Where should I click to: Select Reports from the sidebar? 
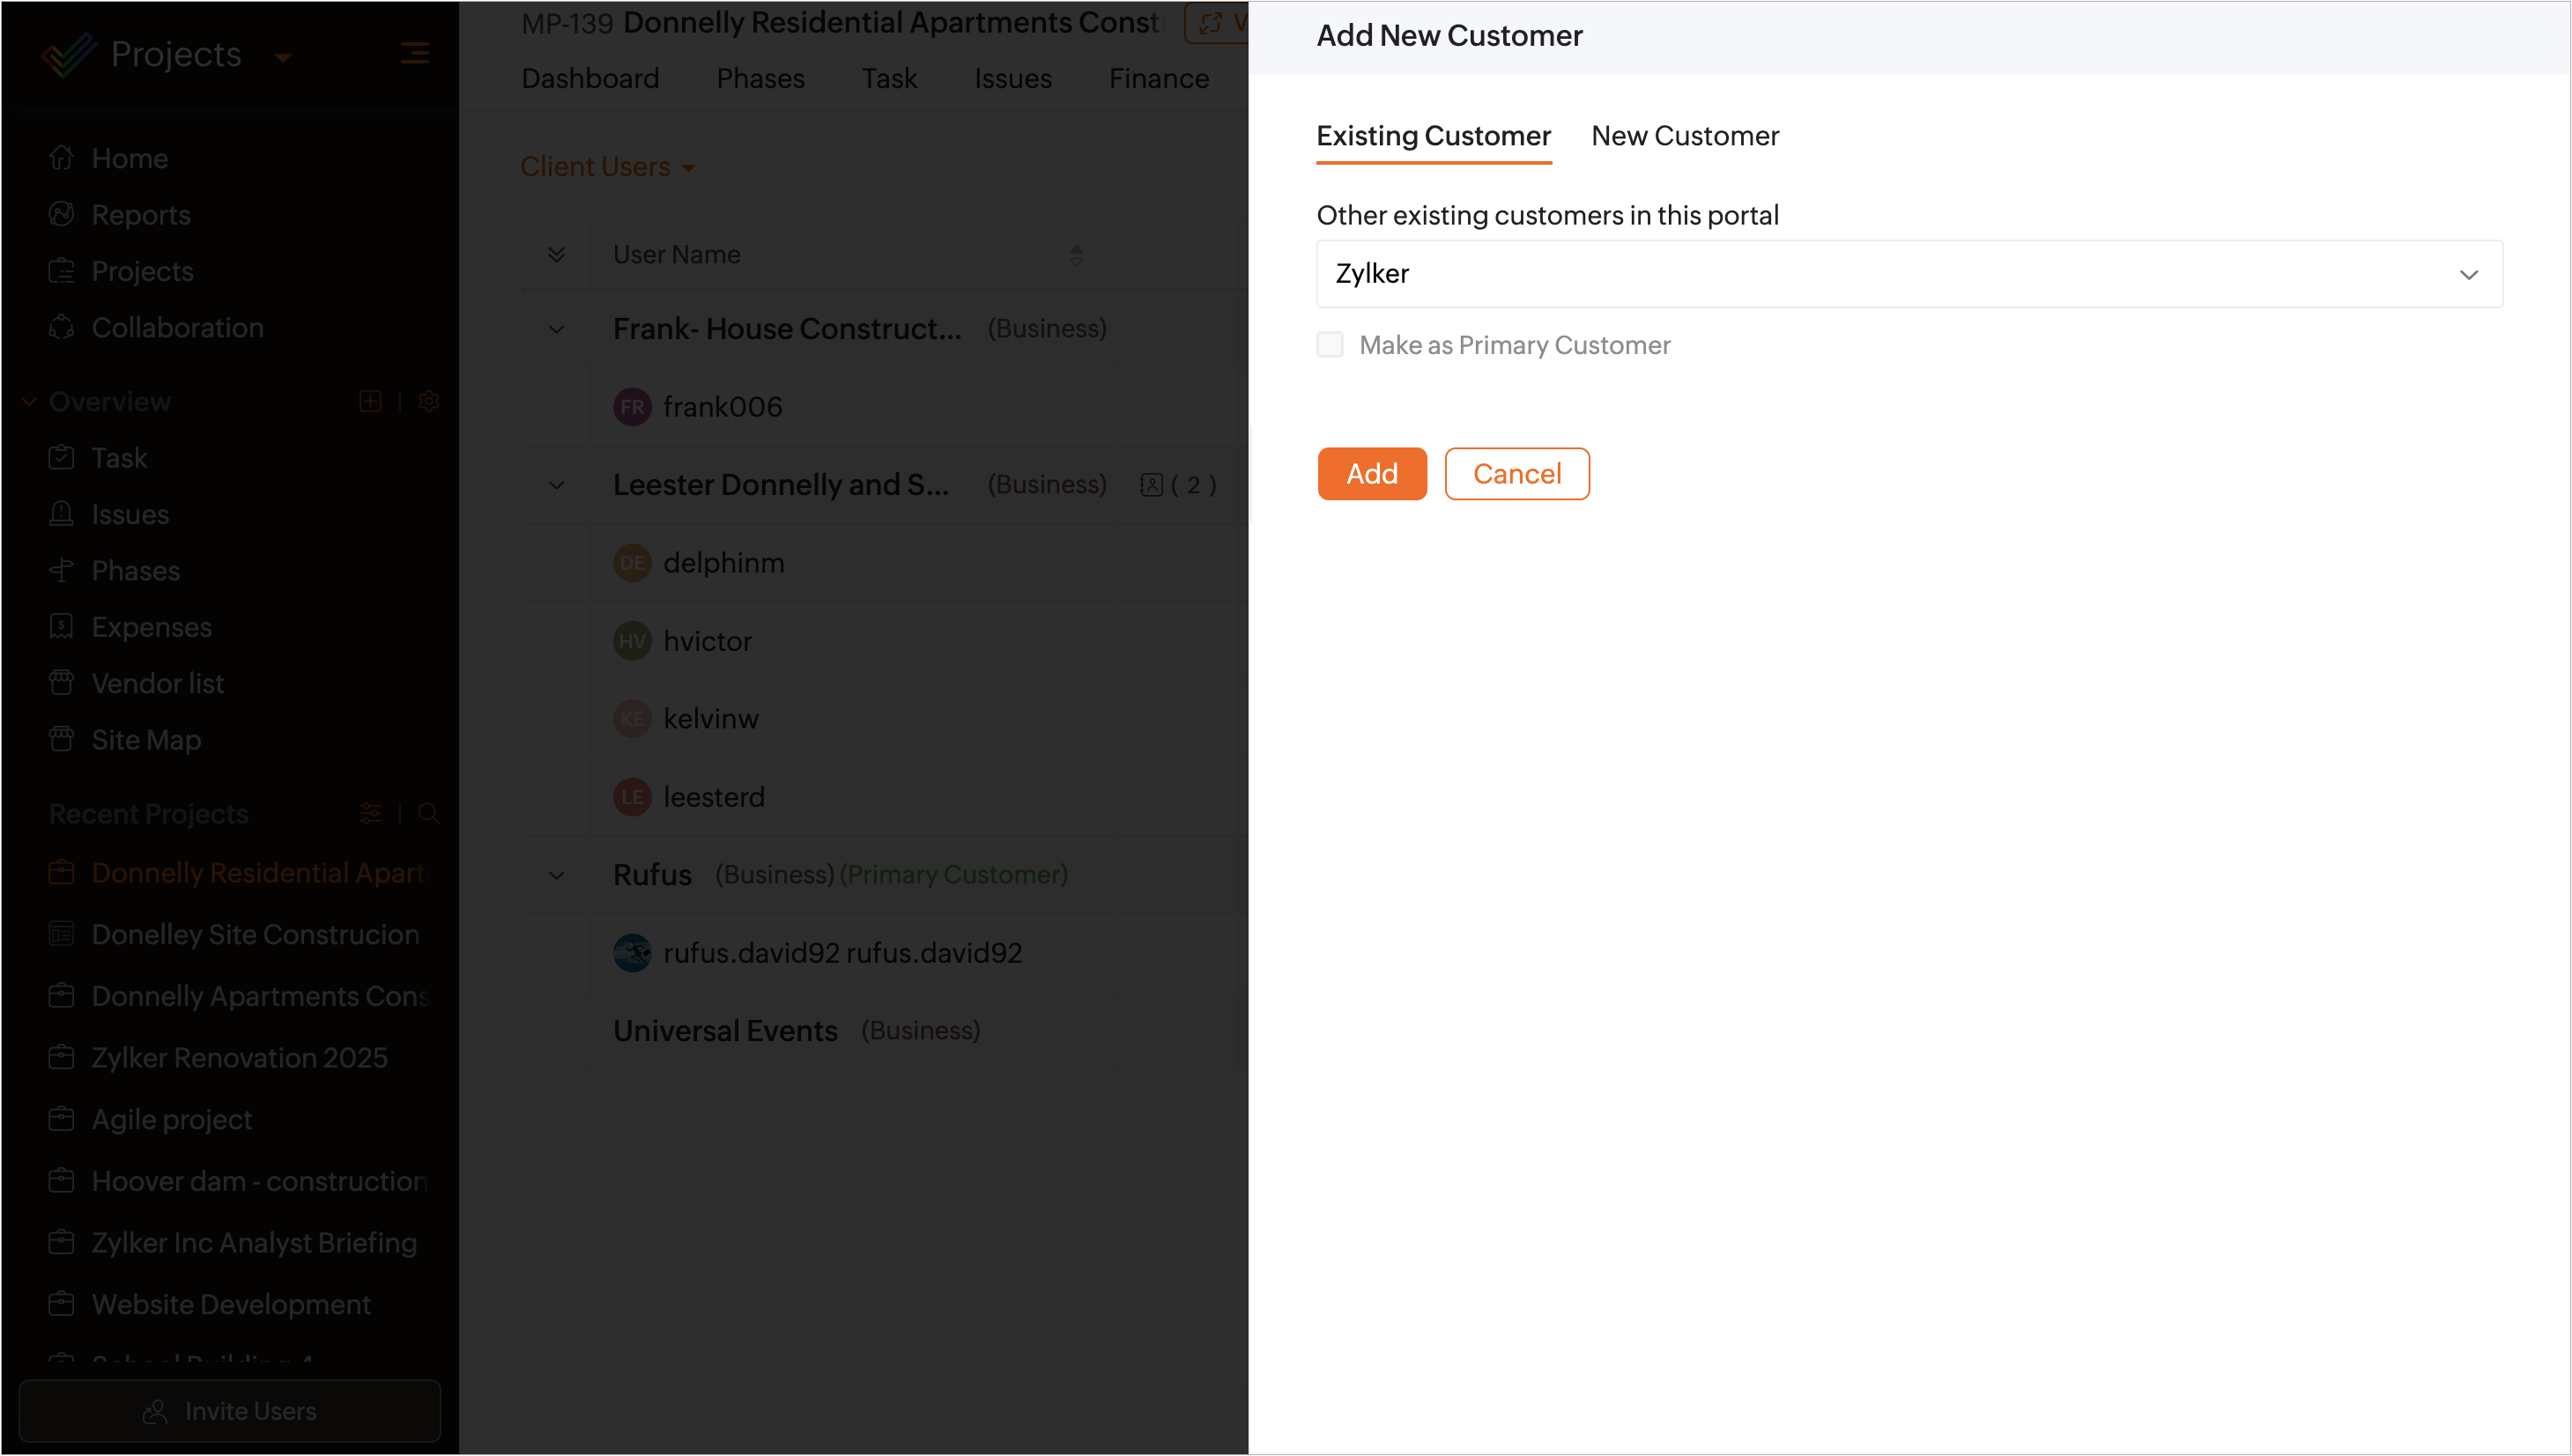coord(140,214)
